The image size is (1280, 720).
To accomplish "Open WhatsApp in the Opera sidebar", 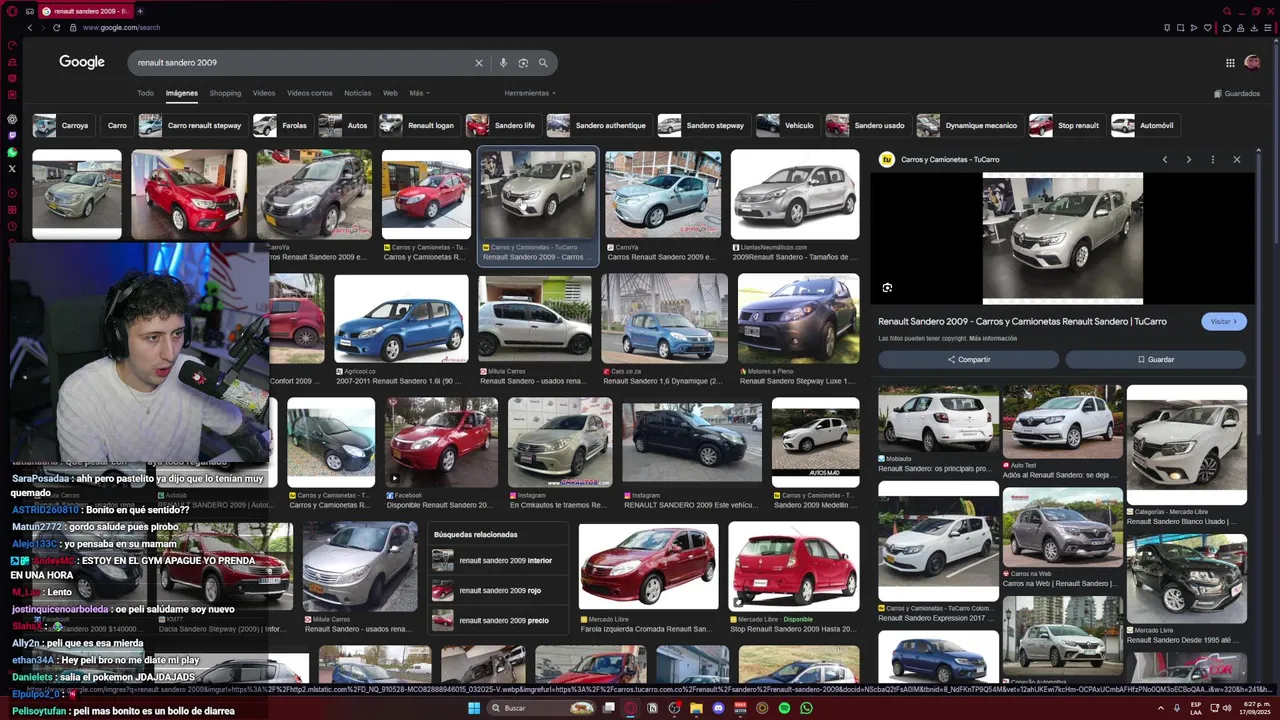I will [12, 152].
